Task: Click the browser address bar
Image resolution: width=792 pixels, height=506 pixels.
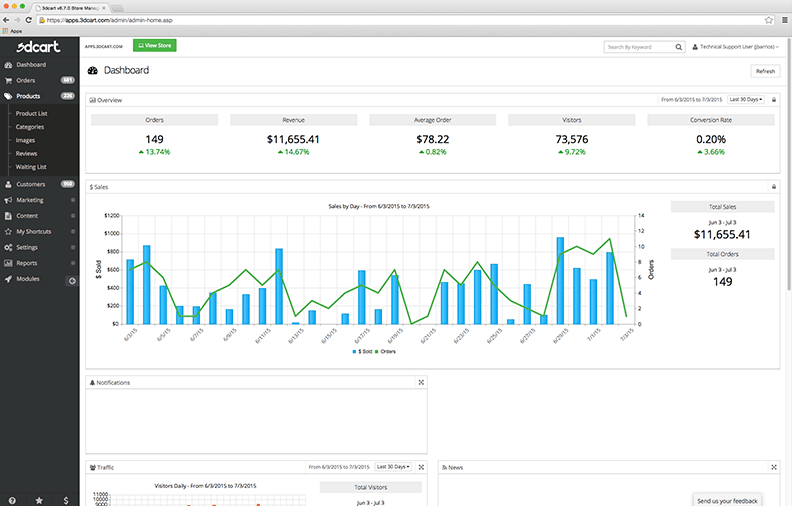Action: pos(402,20)
